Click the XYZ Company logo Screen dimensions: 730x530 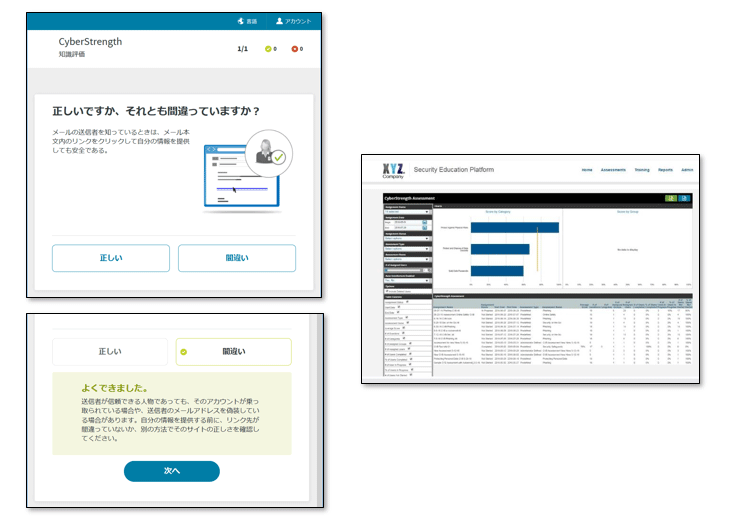tap(394, 171)
